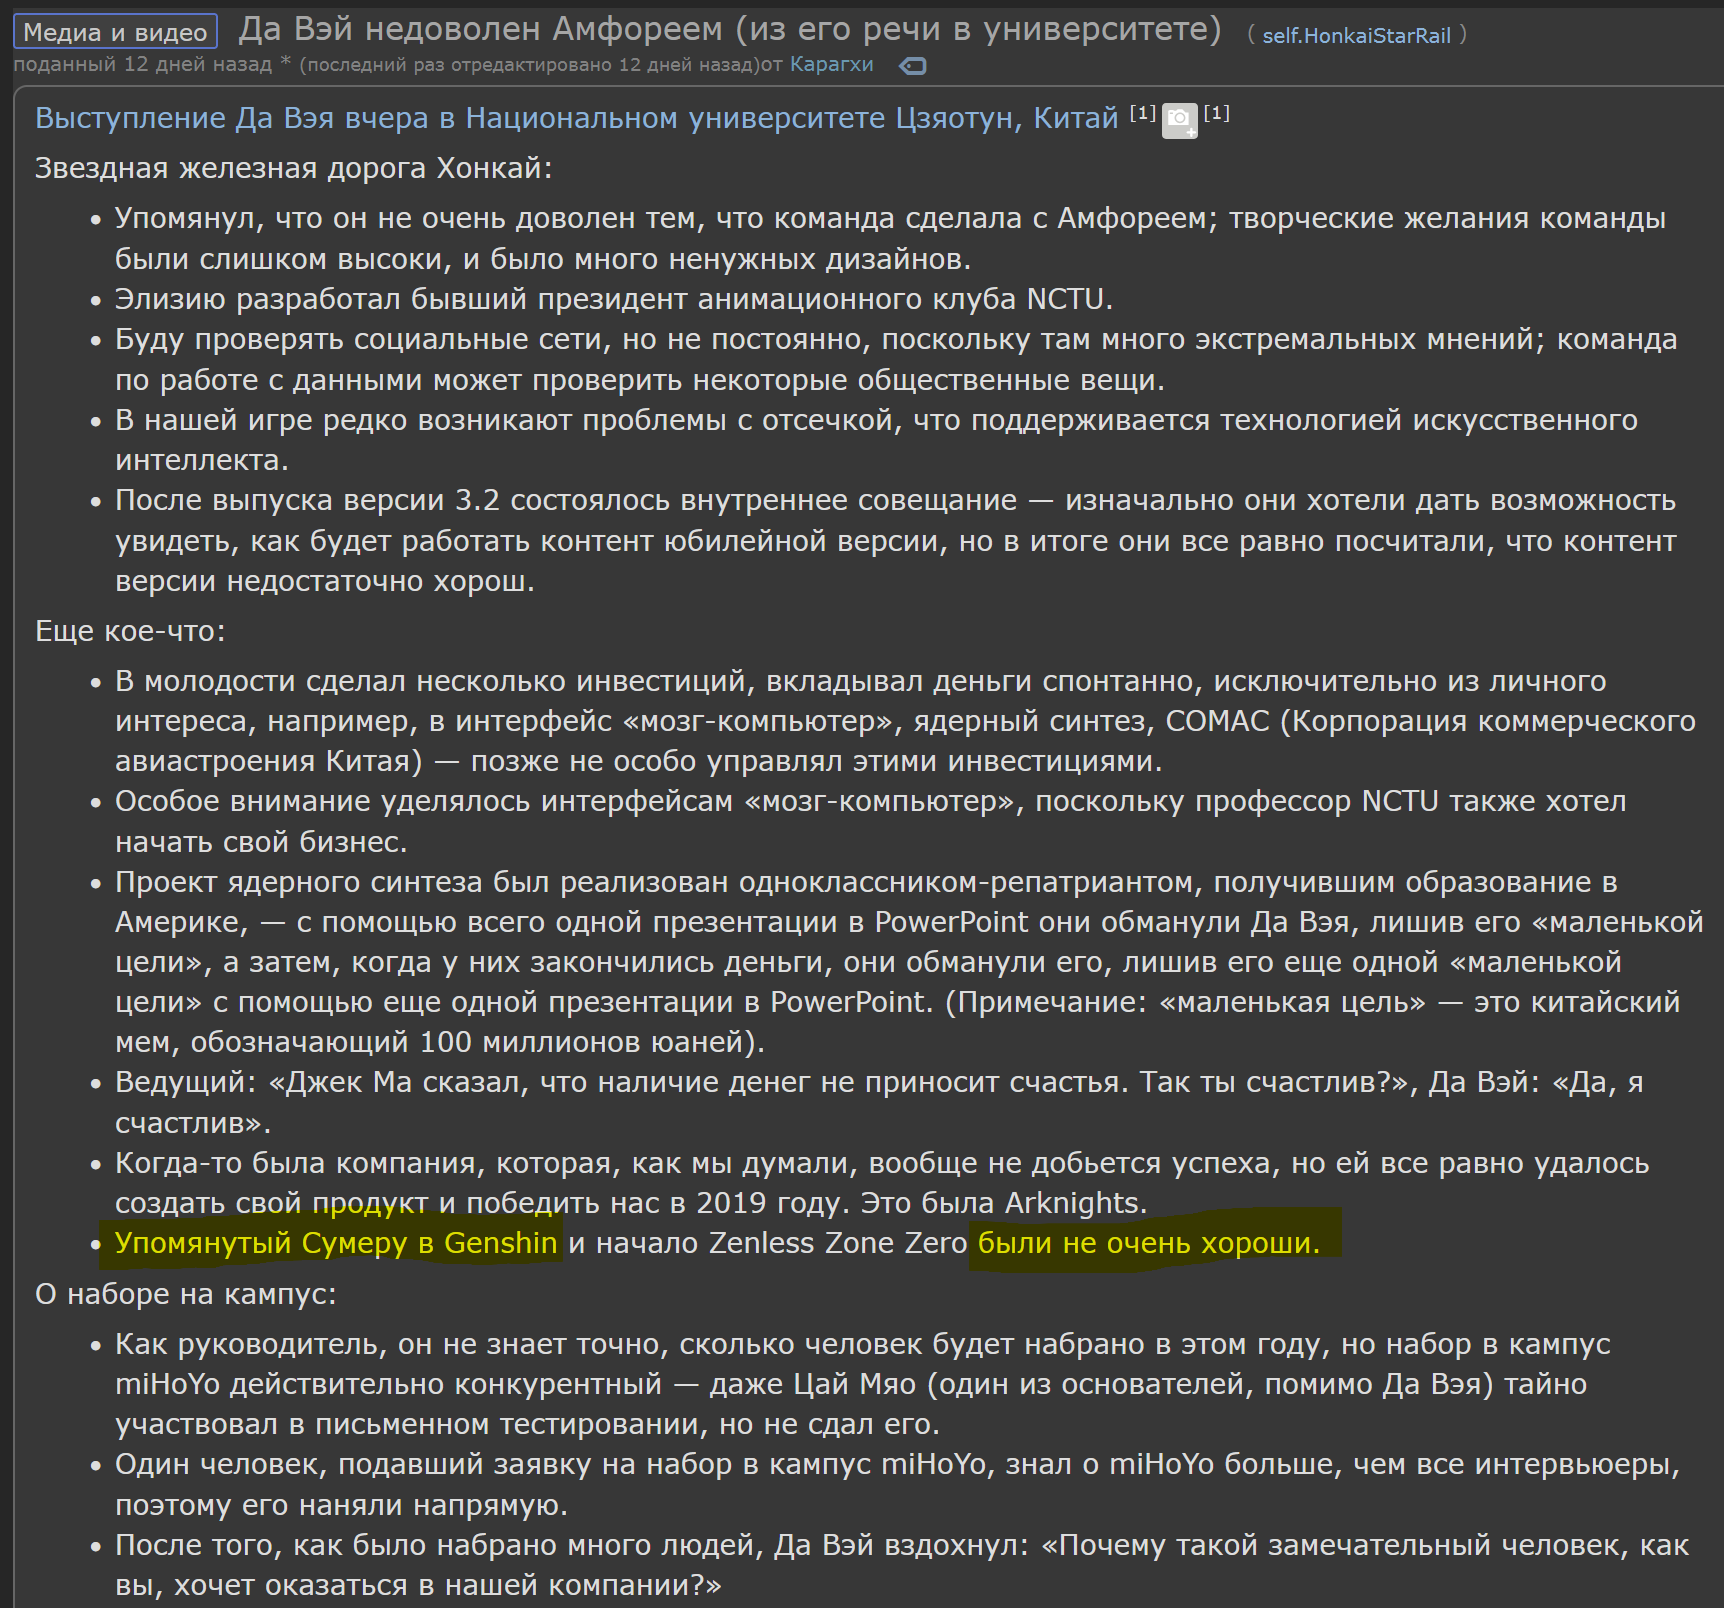This screenshot has width=1724, height=1608.
Task: Click the bullet starting 'Особое внимание уделялось интерфейсам'
Action: click(870, 821)
